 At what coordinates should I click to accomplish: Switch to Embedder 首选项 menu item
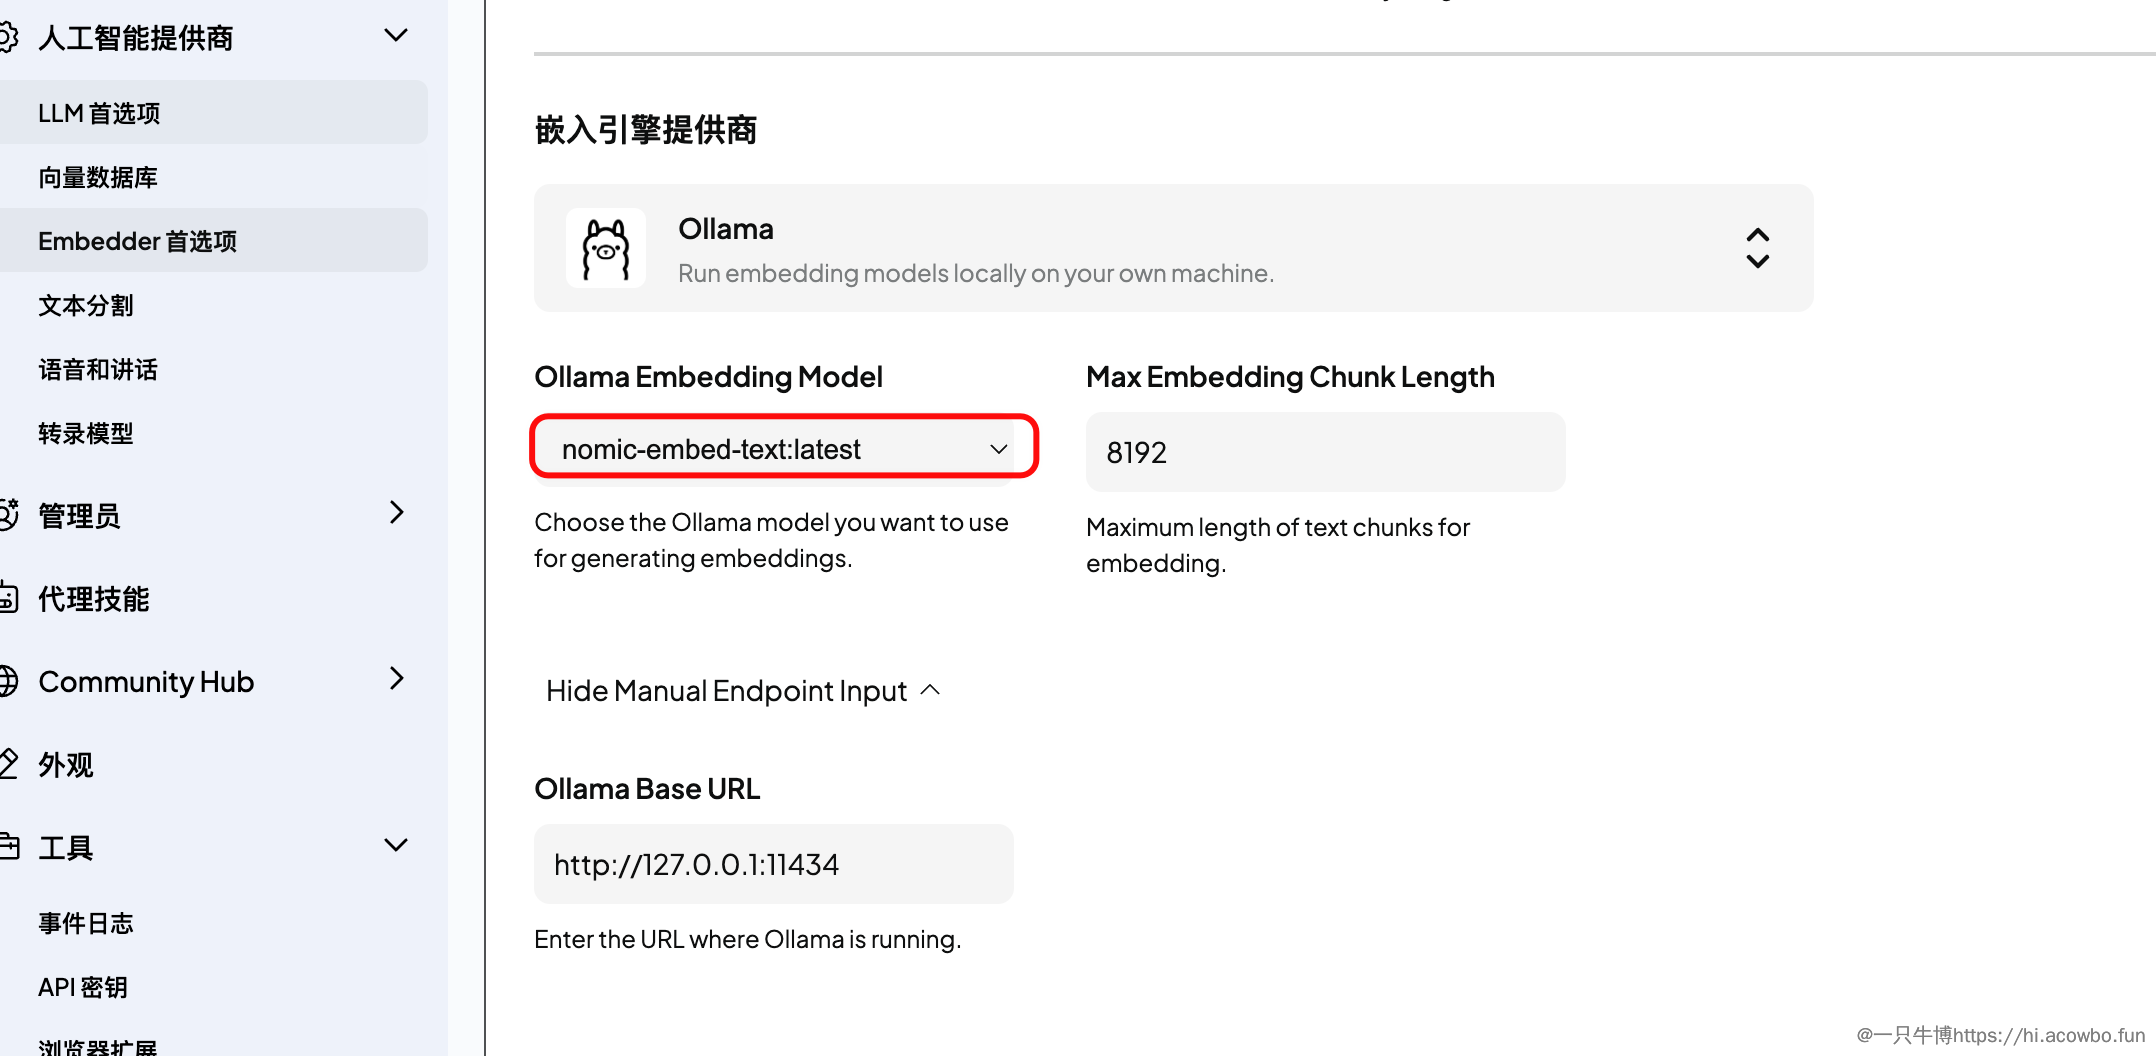[x=138, y=240]
